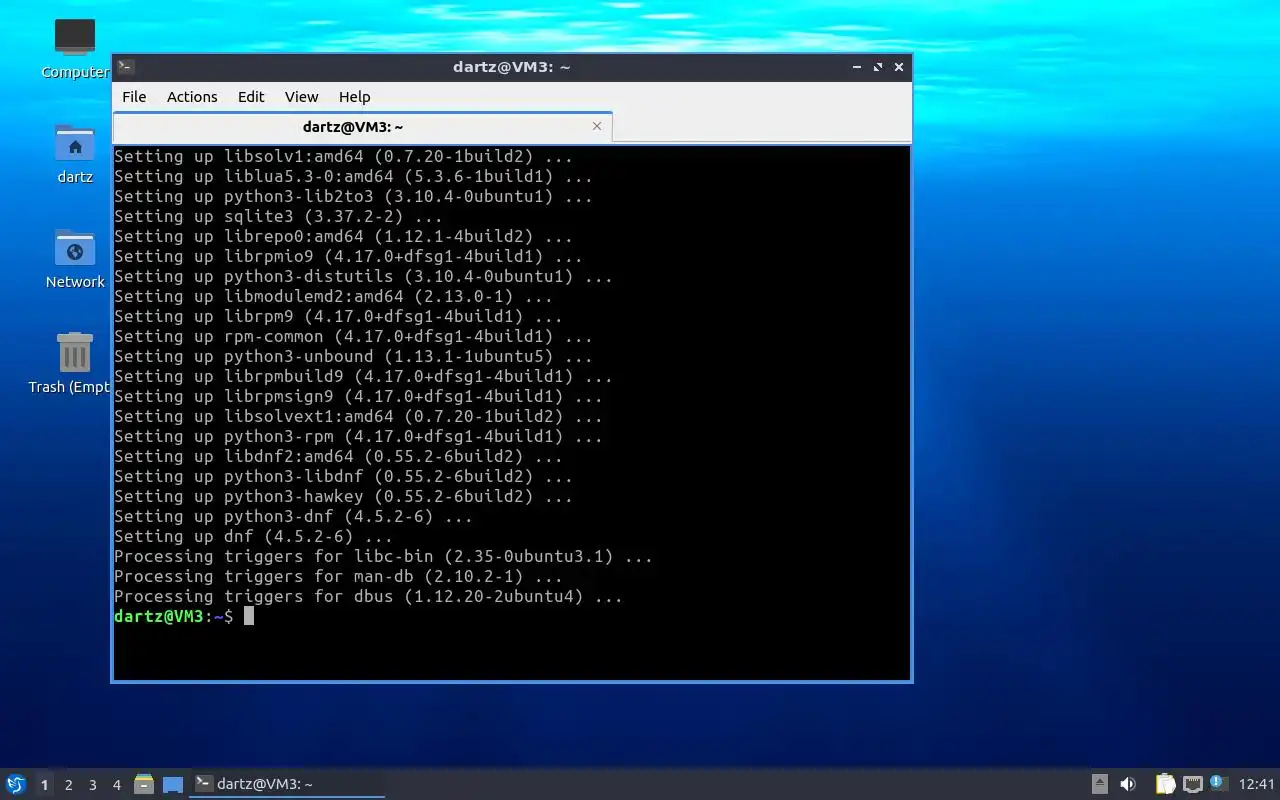Click the terminal icon in the title bar
The image size is (1280, 800).
click(x=125, y=67)
